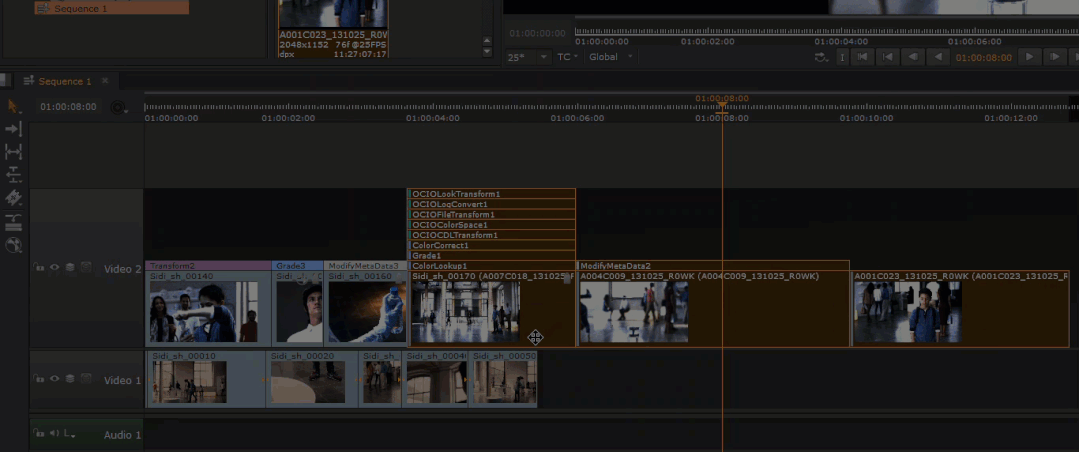Screen dimensions: 1079x452
Task: Jump to first frame in viewer controls
Action: pos(863,57)
